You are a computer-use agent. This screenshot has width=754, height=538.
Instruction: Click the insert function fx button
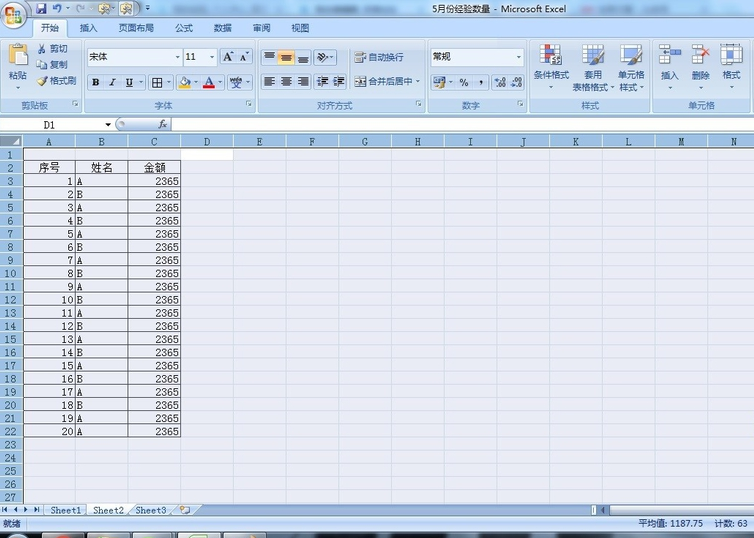pos(163,125)
